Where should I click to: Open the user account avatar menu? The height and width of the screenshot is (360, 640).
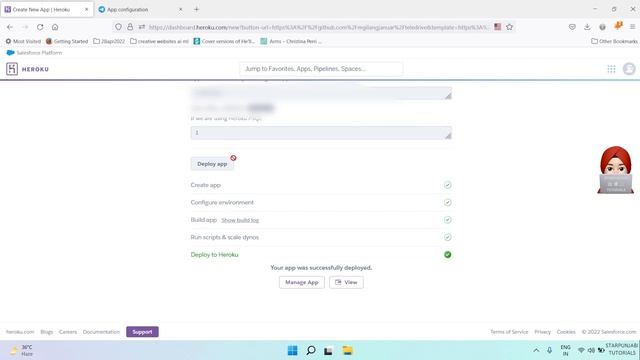[x=629, y=69]
